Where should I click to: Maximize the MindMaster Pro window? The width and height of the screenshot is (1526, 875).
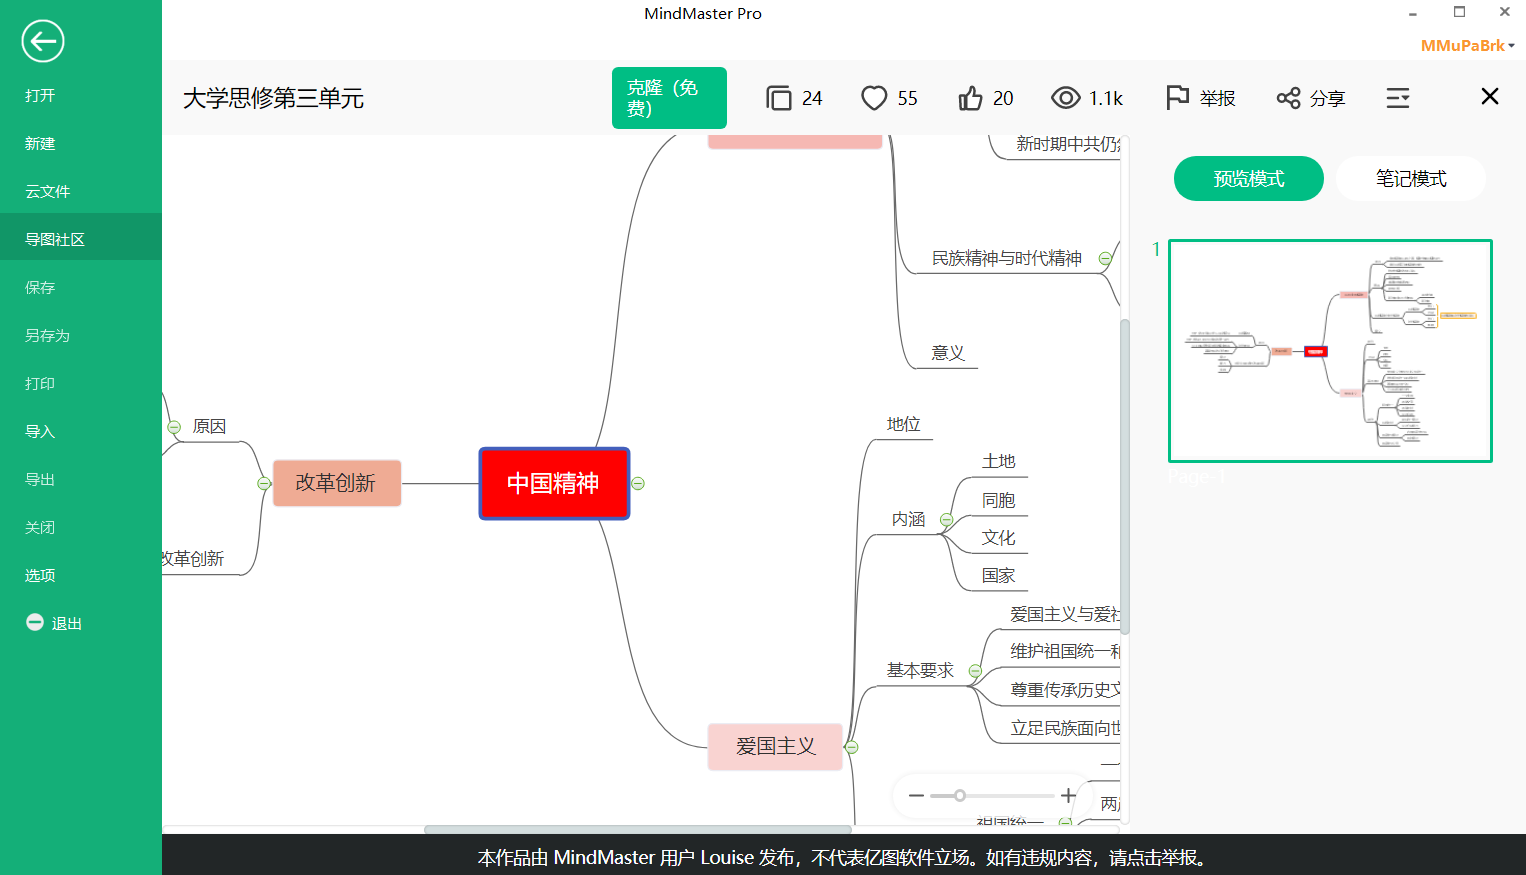[x=1459, y=12]
